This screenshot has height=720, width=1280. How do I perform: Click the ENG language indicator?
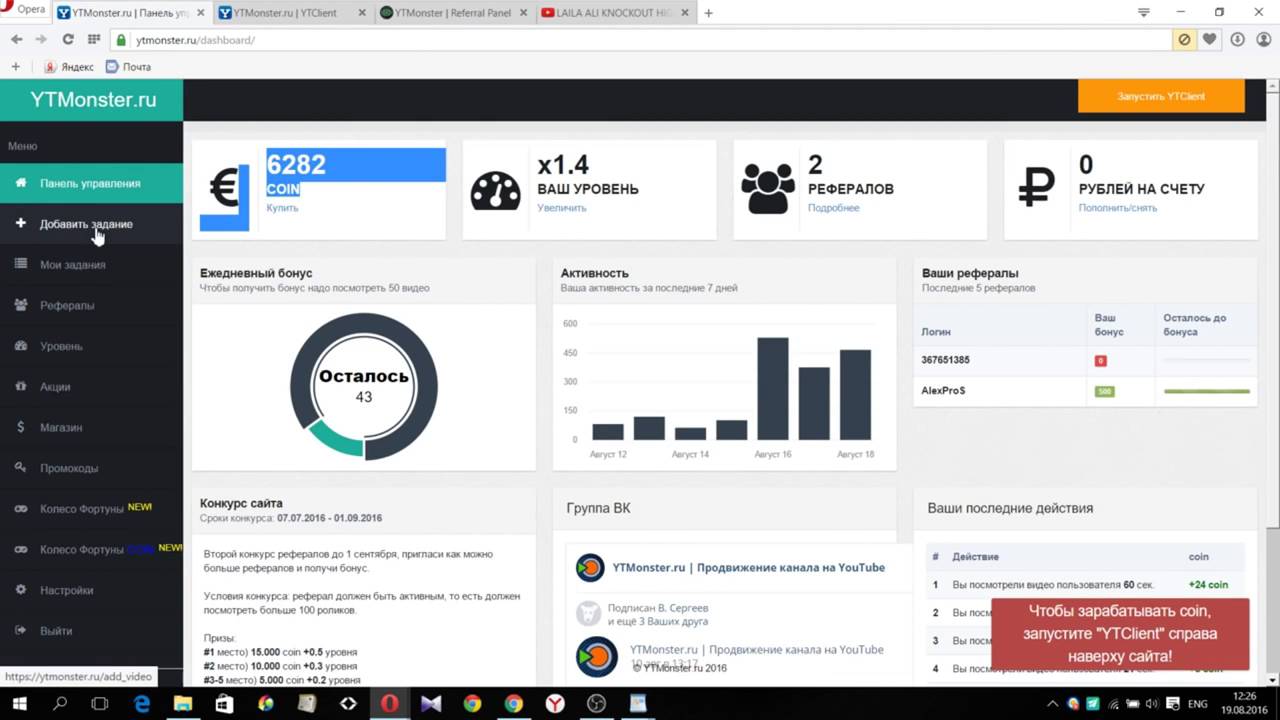click(1197, 704)
